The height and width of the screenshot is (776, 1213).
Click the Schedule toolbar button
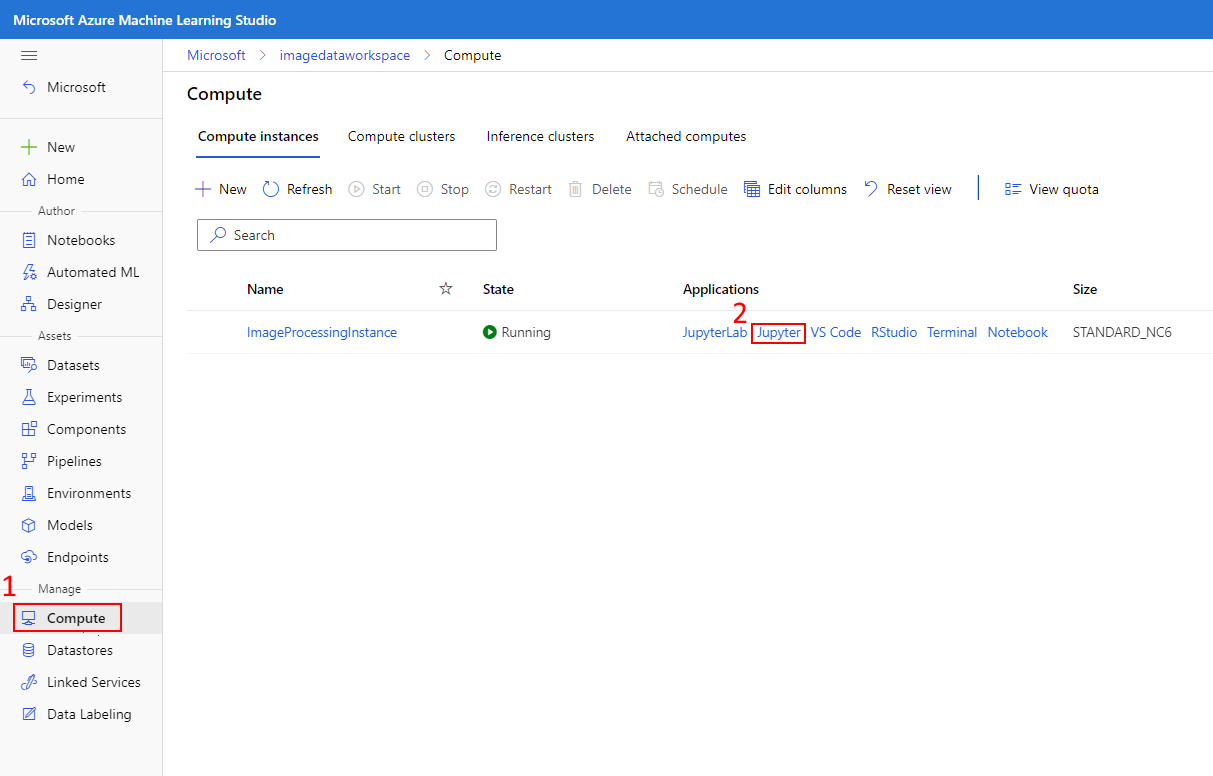[688, 189]
